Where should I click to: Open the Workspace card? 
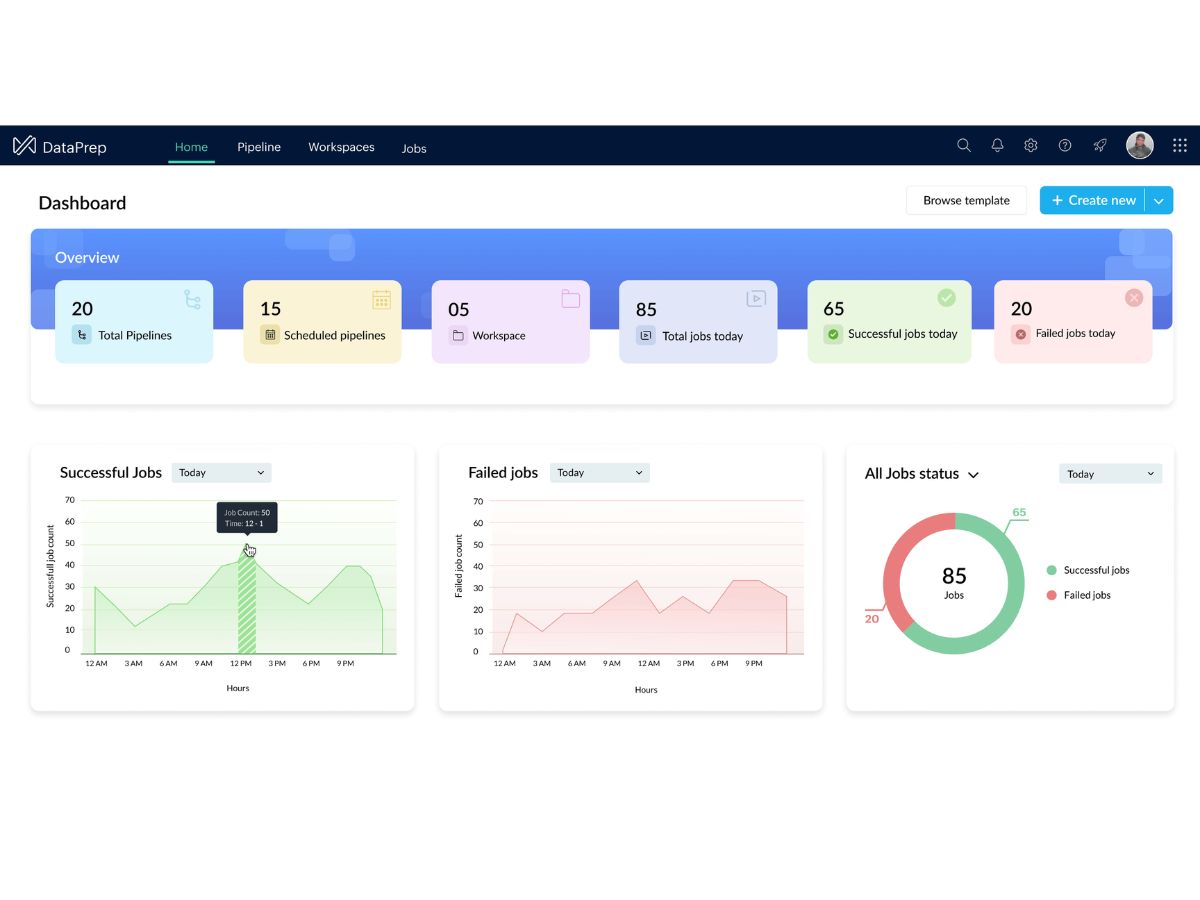[510, 322]
